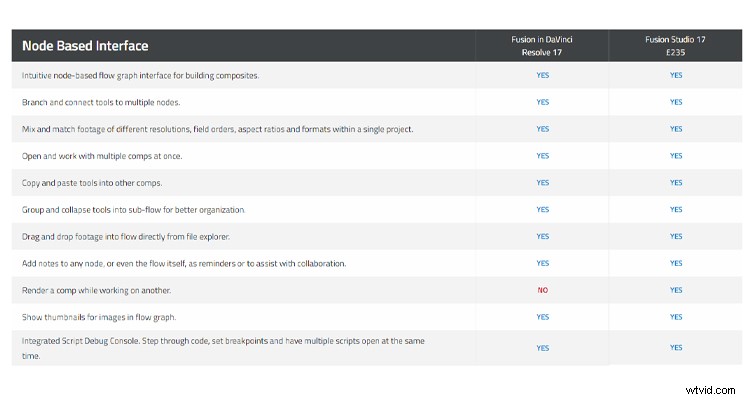Click the Fusion Studio YES for Mix and match footage
This screenshot has width=755, height=400.
coord(676,129)
